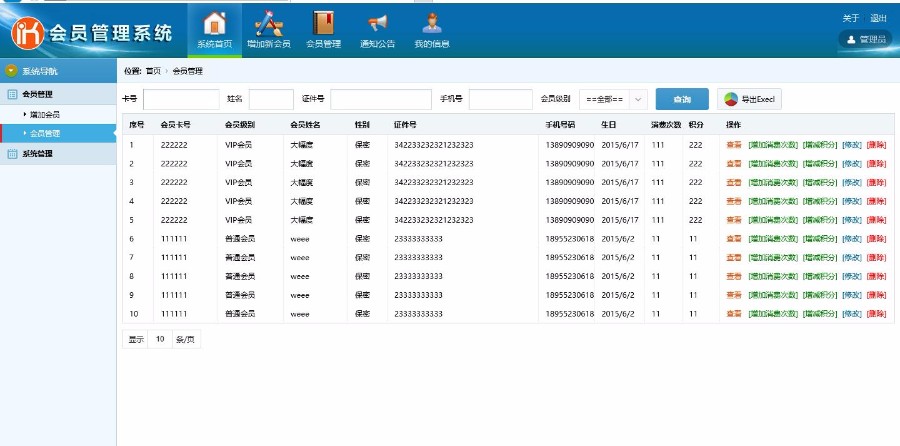Screen dimensions: 900x446
Task: Click the 管理员 user badge
Action: (867, 40)
